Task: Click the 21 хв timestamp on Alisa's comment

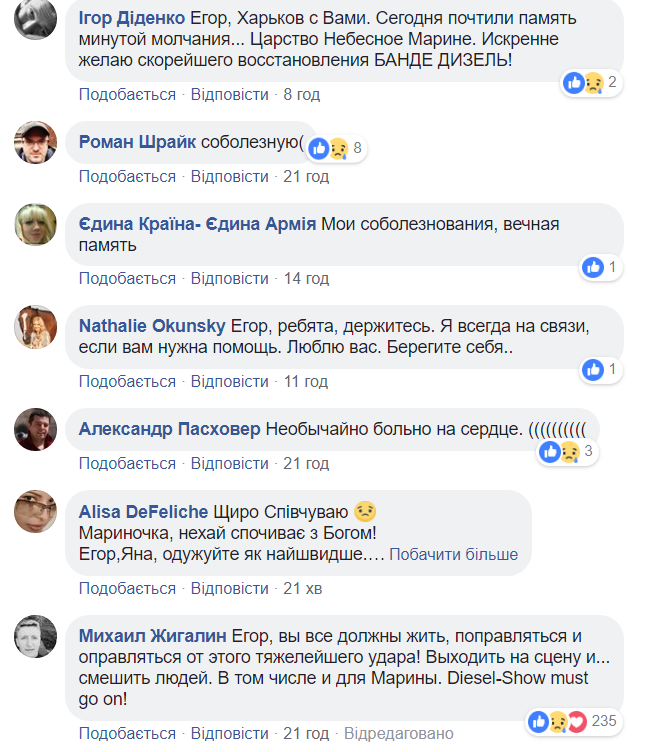Action: coord(303,588)
